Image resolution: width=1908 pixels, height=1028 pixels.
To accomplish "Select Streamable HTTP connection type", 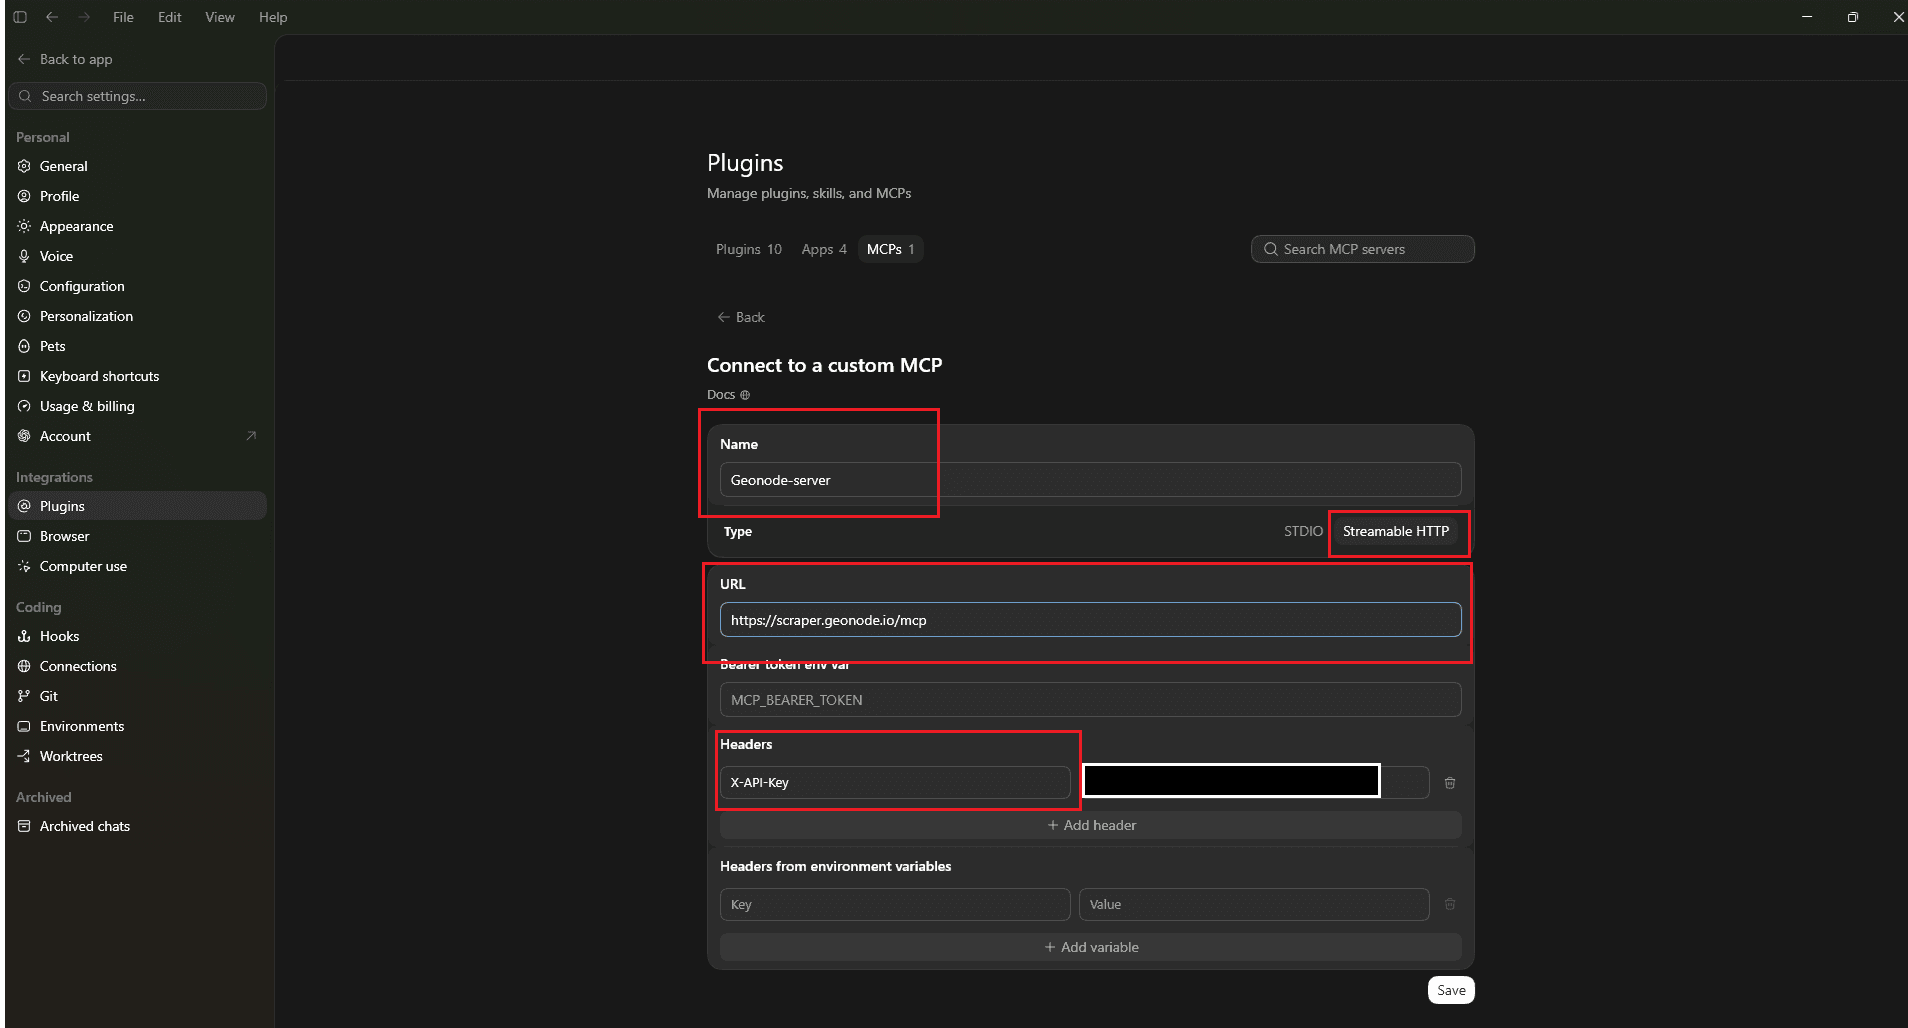I will [1396, 531].
